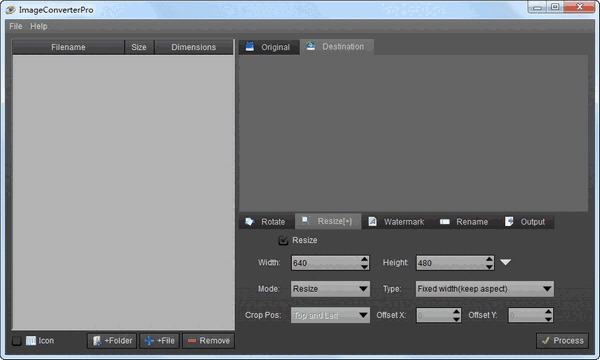
Task: Click the thumbnail grid icon beside Icon label
Action: (31, 340)
